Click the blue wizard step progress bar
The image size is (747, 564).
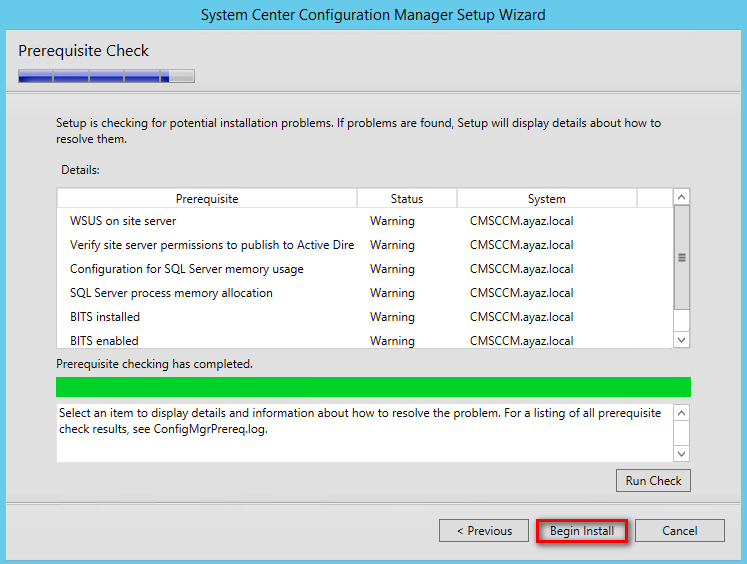[106, 76]
